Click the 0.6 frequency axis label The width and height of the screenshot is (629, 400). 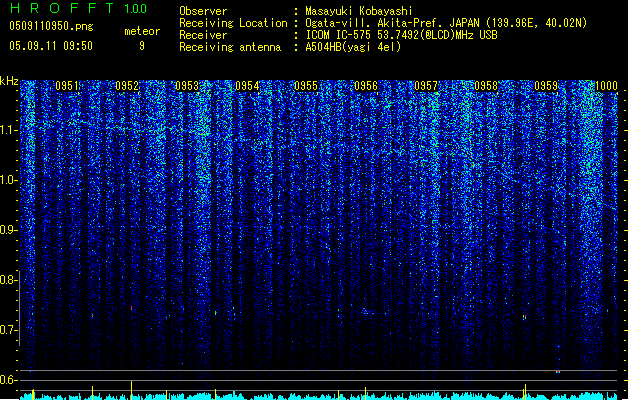point(9,380)
